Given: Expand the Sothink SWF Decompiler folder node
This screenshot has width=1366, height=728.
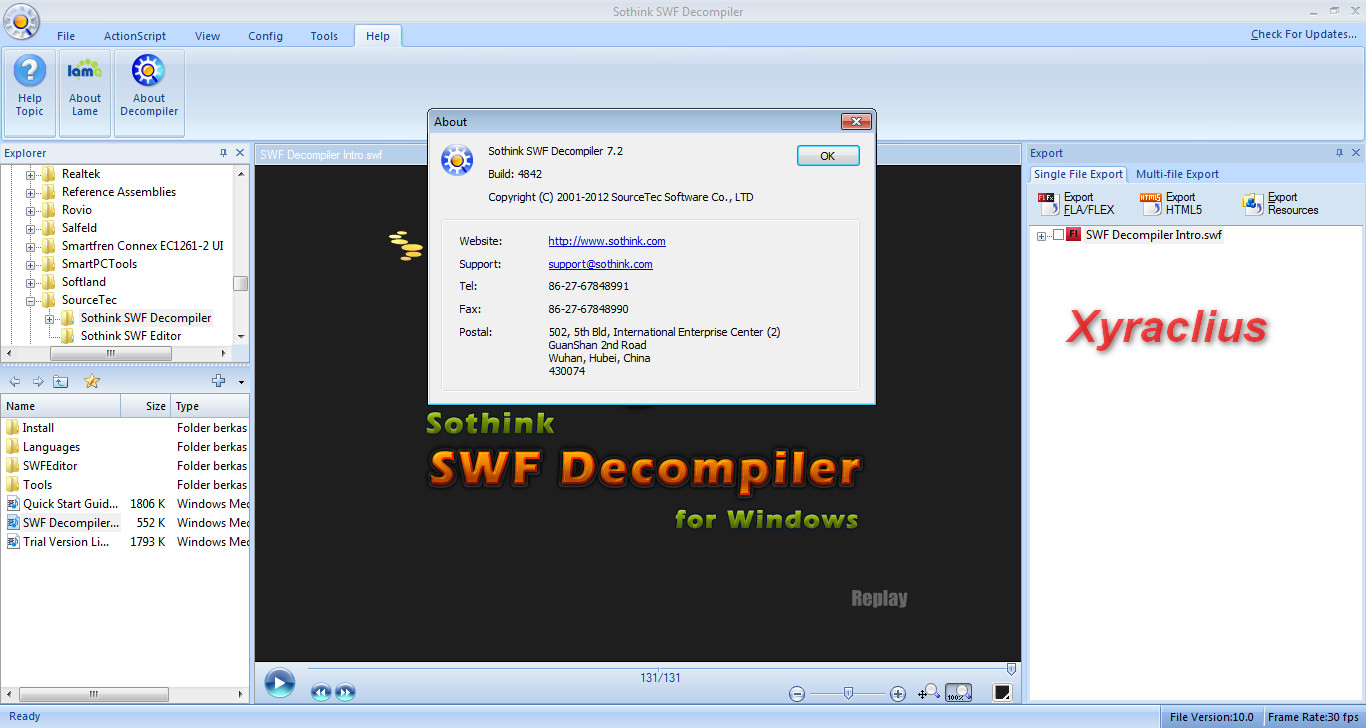Looking at the screenshot, I should pyautogui.click(x=50, y=318).
